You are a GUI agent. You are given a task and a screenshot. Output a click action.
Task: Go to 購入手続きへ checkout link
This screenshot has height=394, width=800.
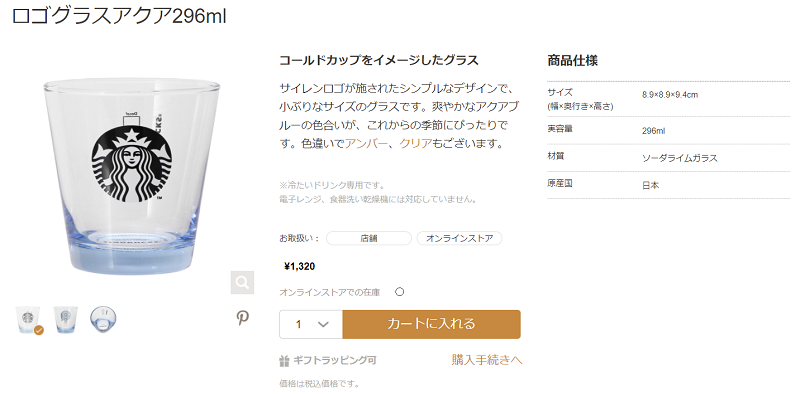[487, 360]
